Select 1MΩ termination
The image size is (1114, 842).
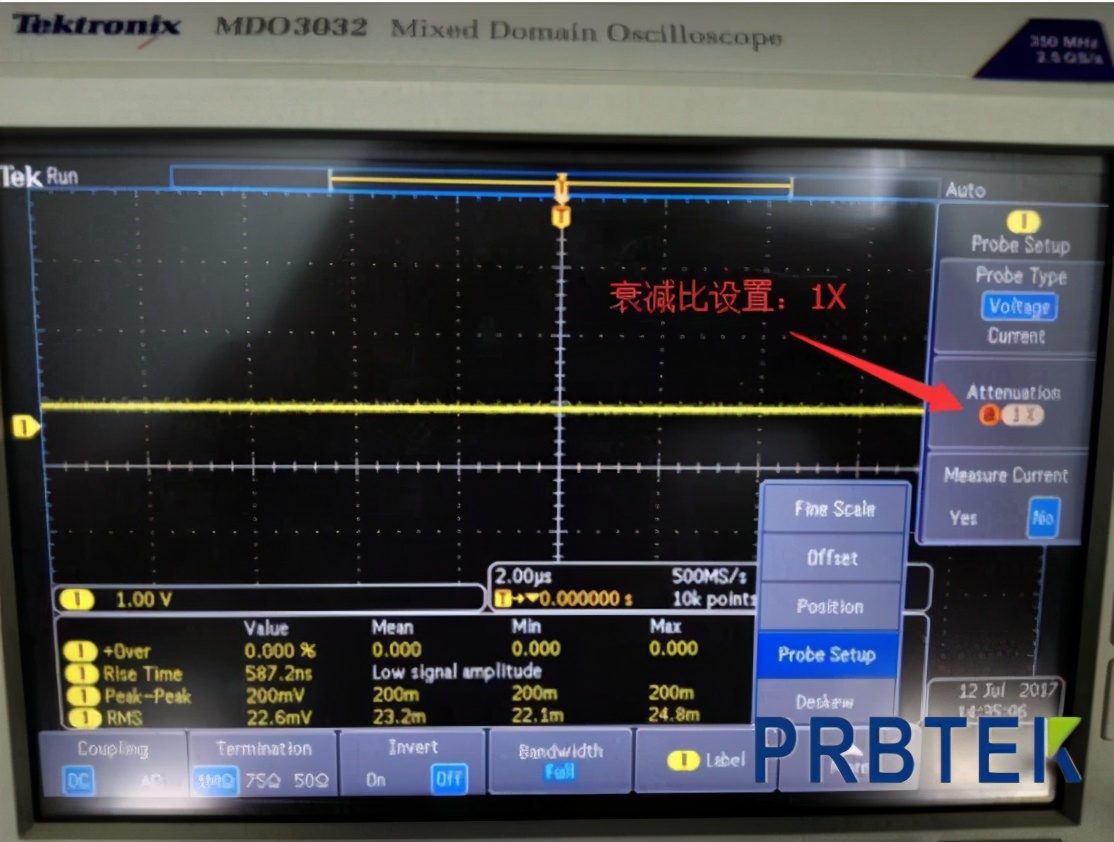tap(215, 781)
